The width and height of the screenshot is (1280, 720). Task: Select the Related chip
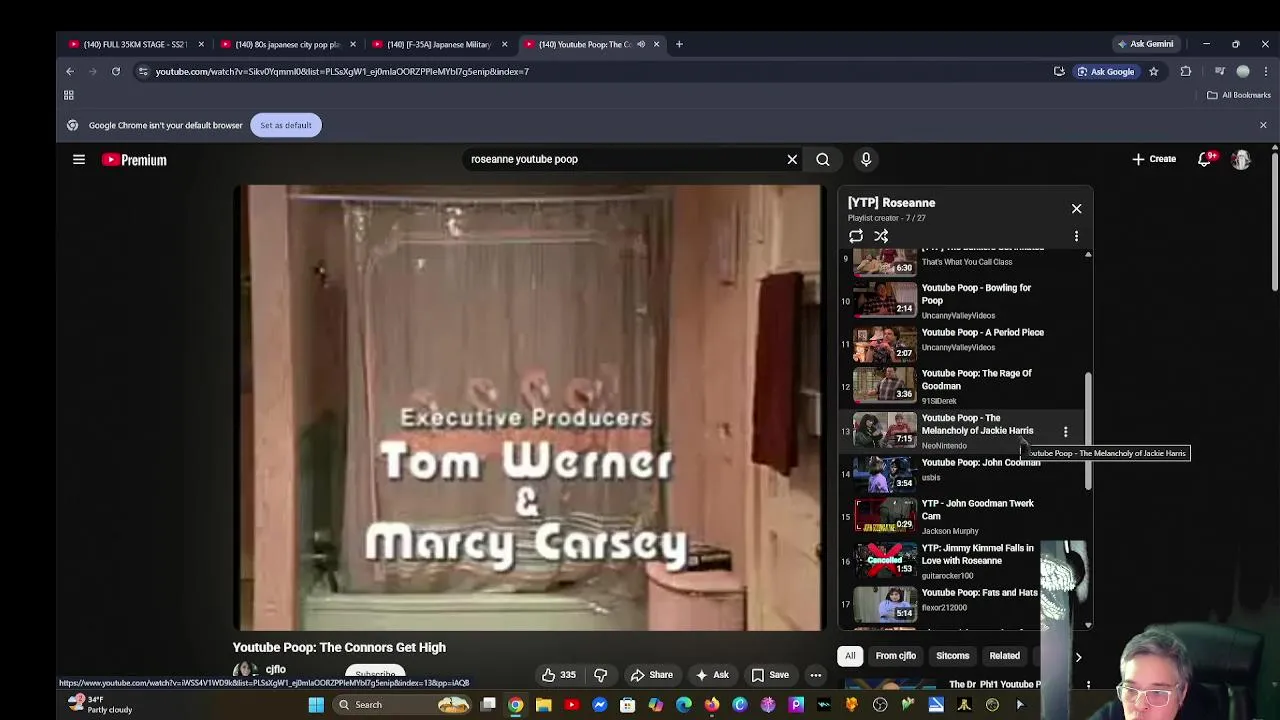pos(1004,656)
